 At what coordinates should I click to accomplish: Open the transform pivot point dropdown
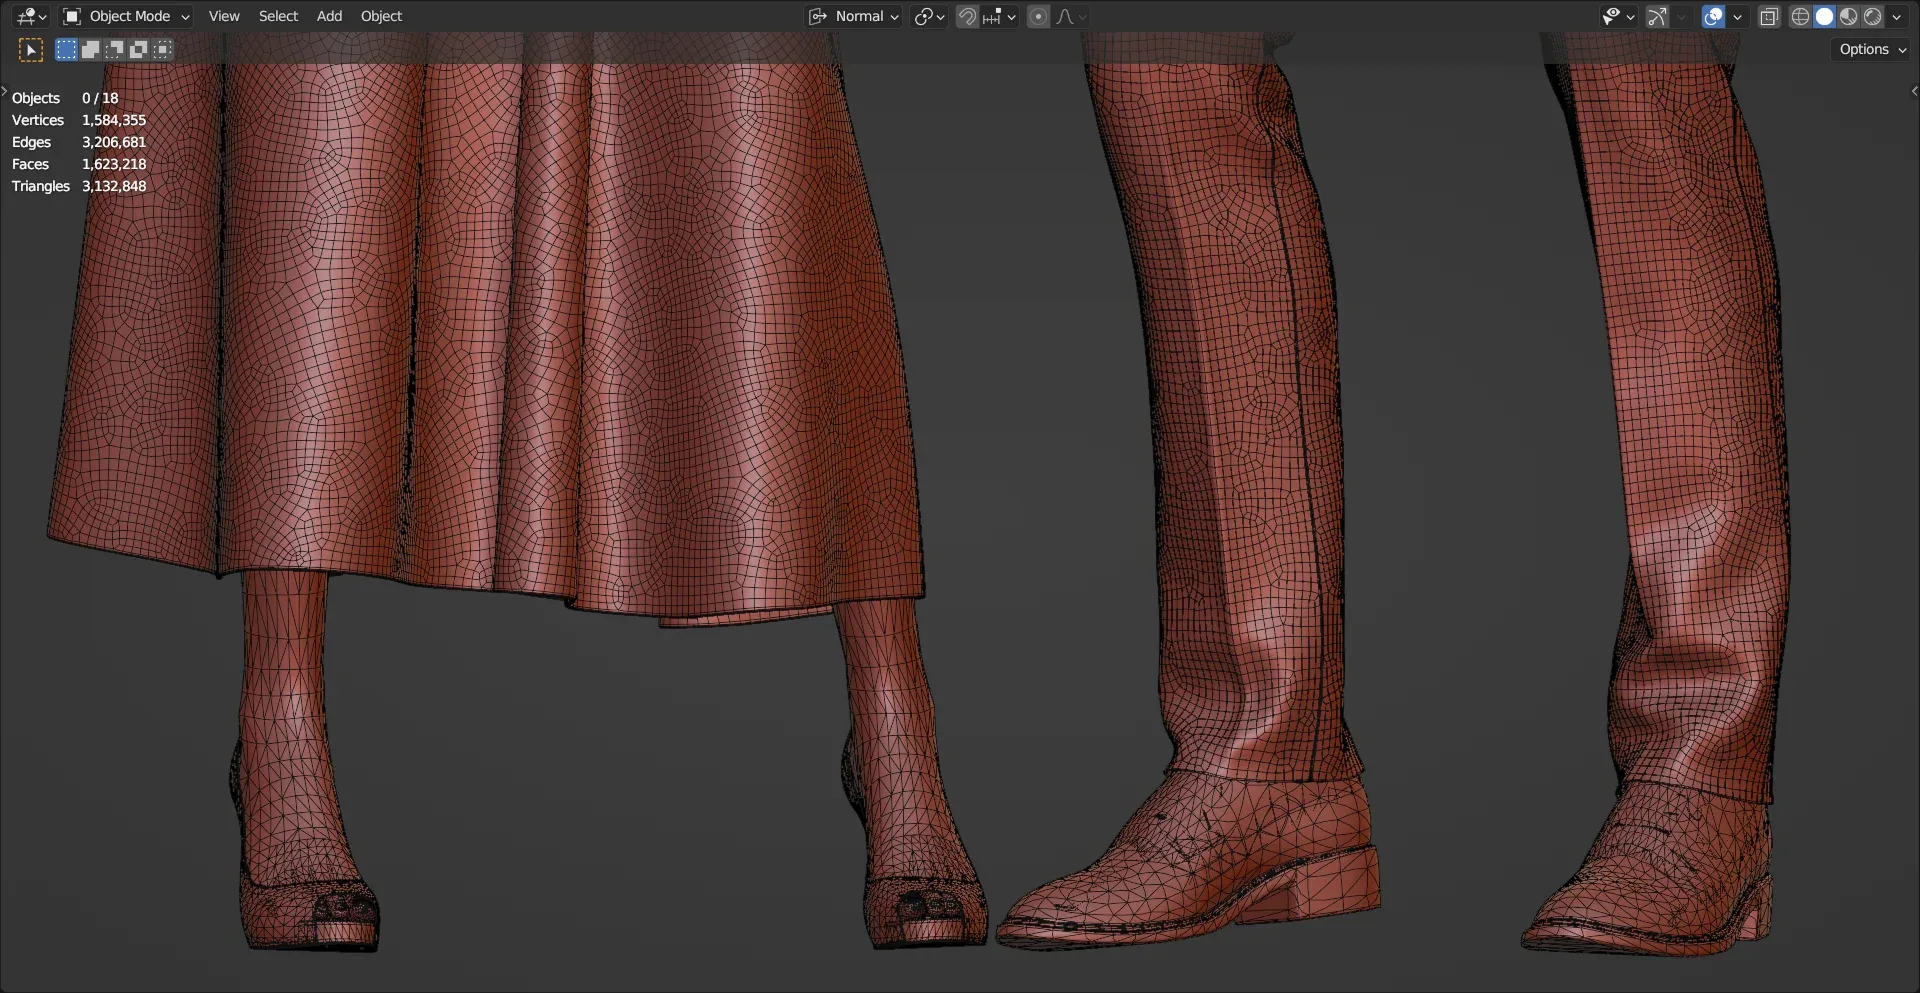(x=929, y=16)
